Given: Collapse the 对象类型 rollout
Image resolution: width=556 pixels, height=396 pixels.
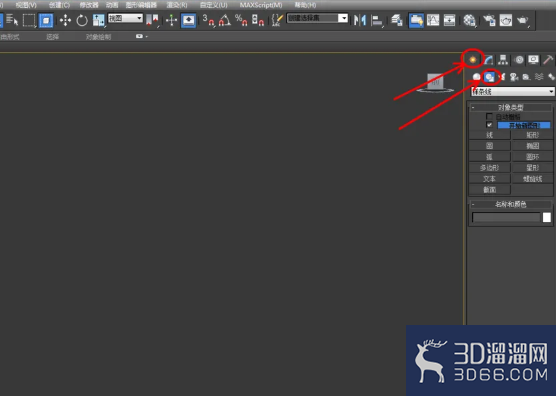Looking at the screenshot, I should (x=511, y=107).
